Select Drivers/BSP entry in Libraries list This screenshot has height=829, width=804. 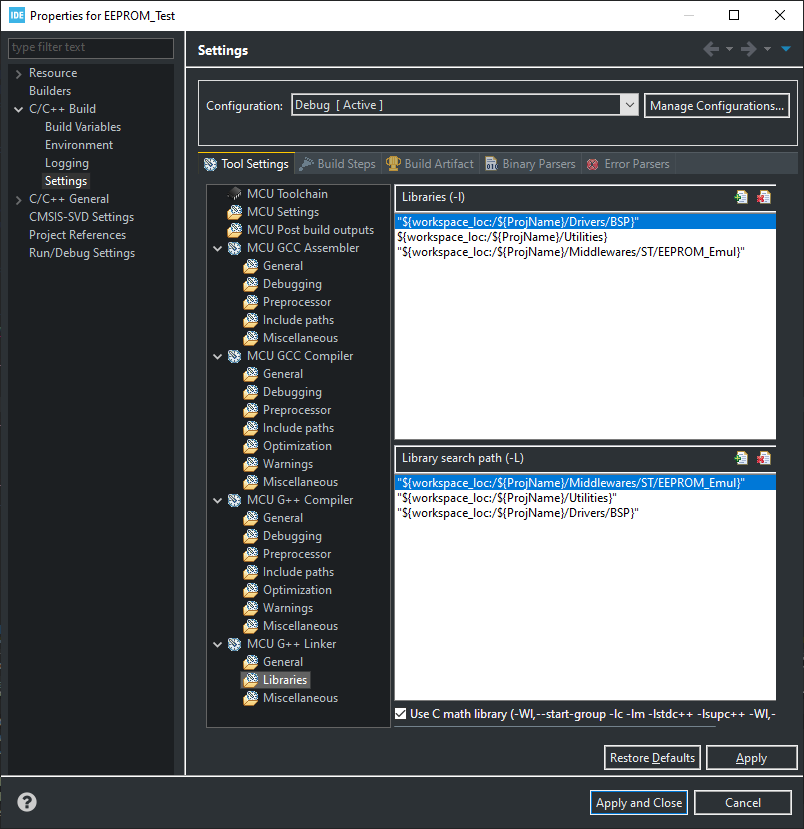click(x=585, y=222)
